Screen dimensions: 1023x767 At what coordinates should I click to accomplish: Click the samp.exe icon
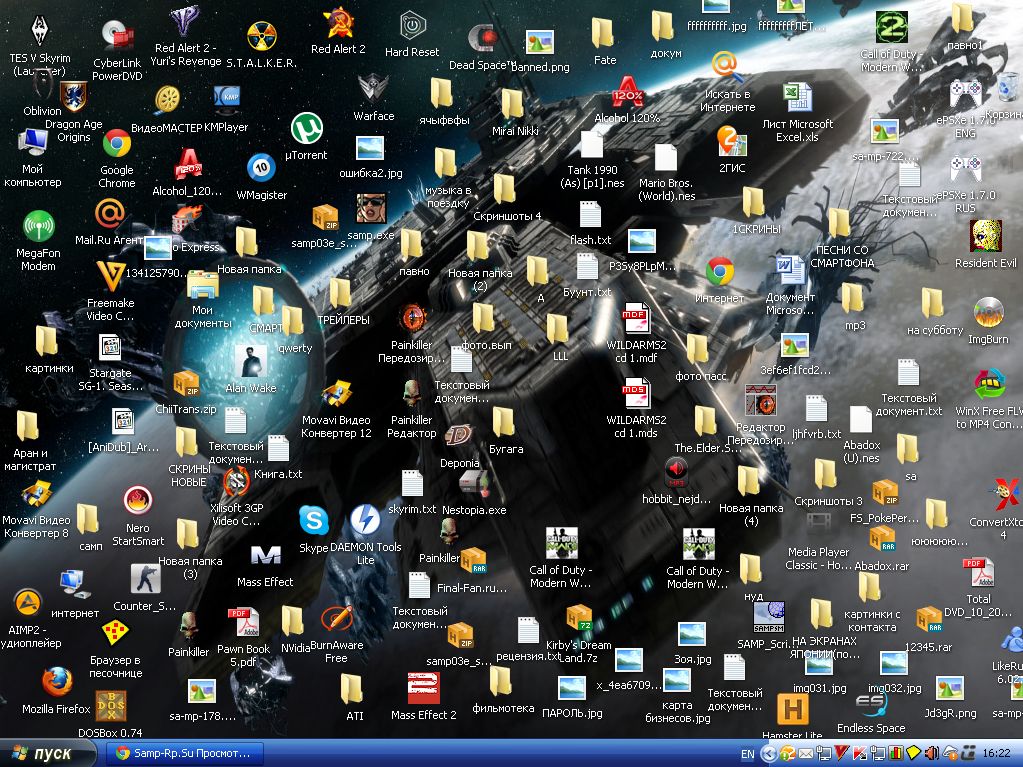371,209
